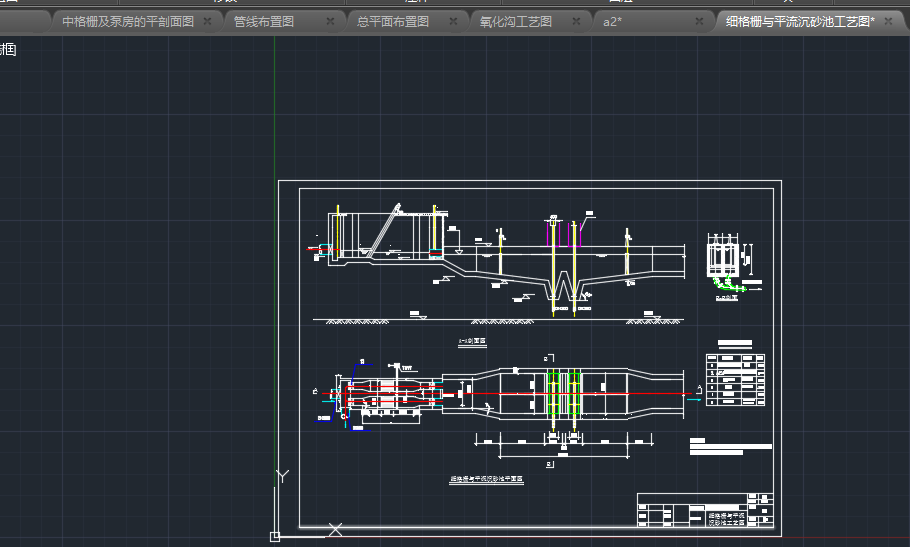
Task: Close the 管线布置图 tab
Action: tap(330, 21)
